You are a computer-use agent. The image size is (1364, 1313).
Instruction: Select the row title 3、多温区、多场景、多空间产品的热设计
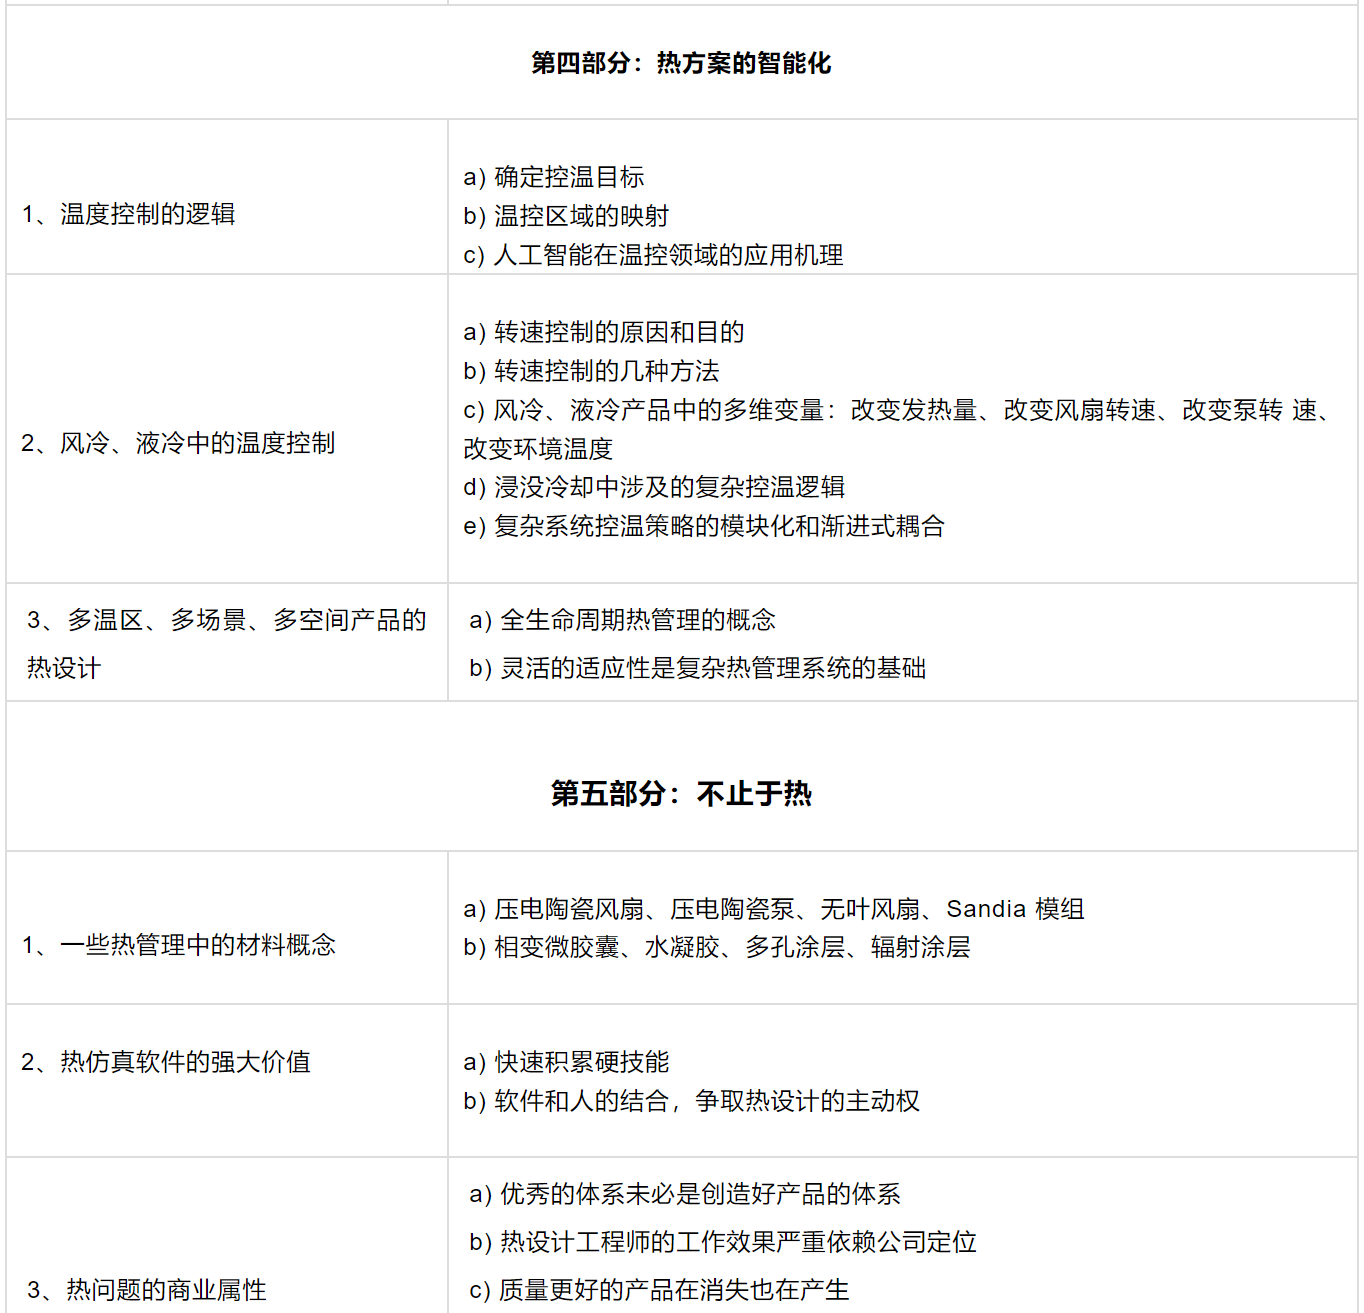click(x=226, y=621)
